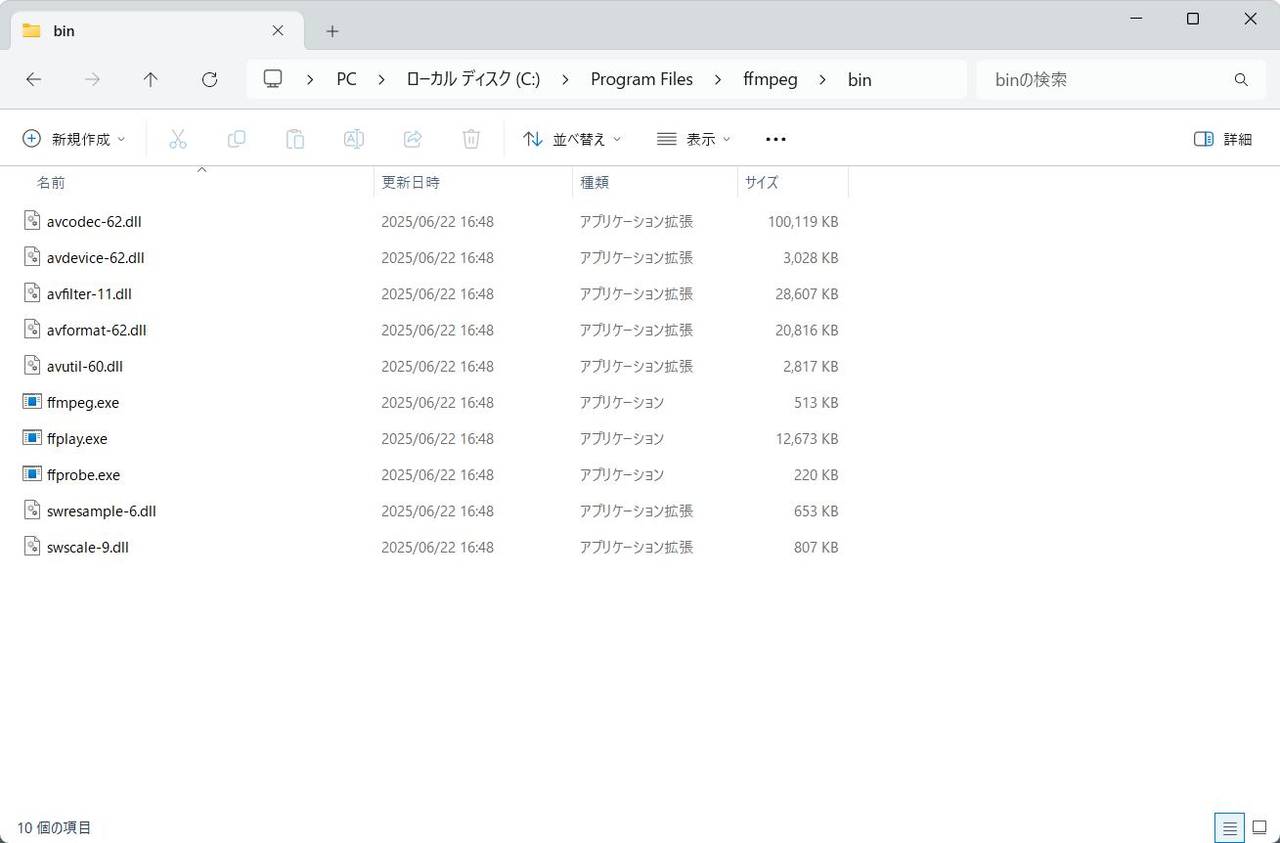Image resolution: width=1280 pixels, height=843 pixels.
Task: Click the search magnifier icon
Action: coord(1241,79)
